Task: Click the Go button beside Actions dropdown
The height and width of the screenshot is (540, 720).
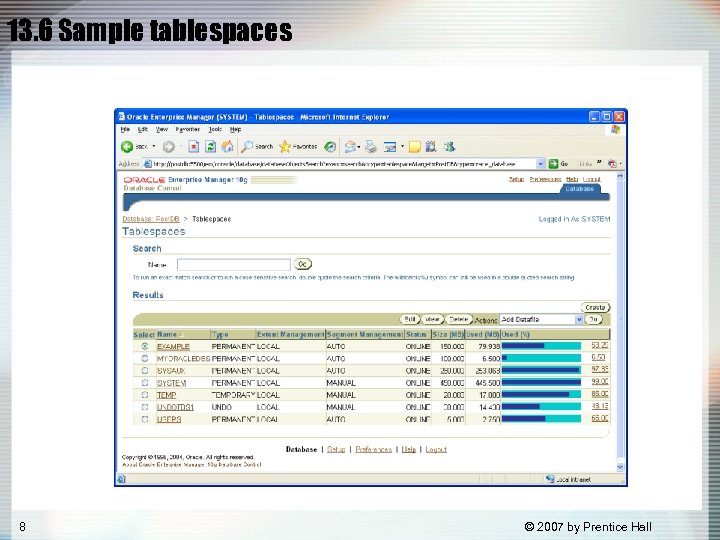Action: coord(593,319)
